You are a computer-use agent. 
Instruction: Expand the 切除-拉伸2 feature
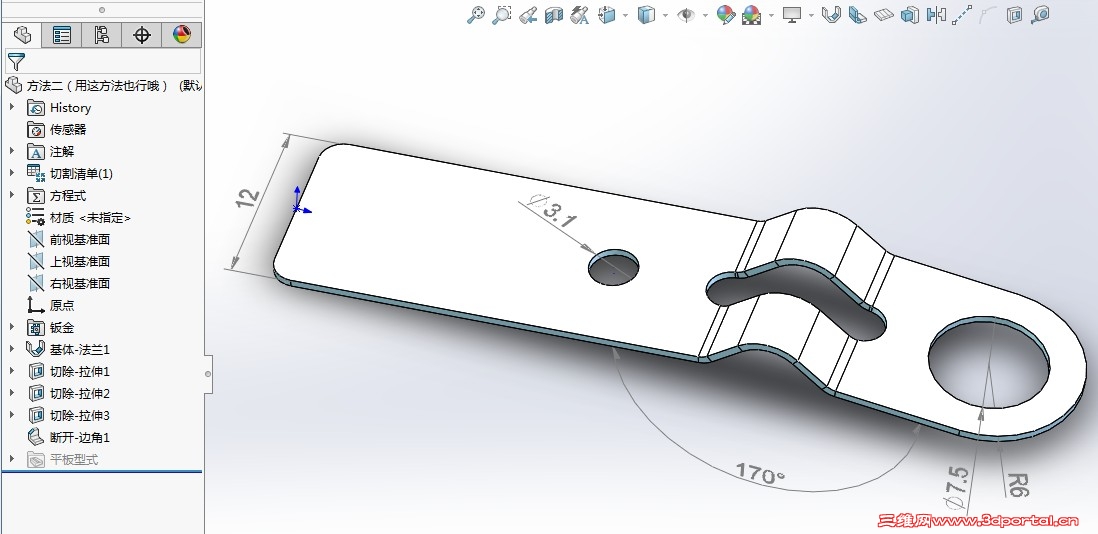(11, 393)
